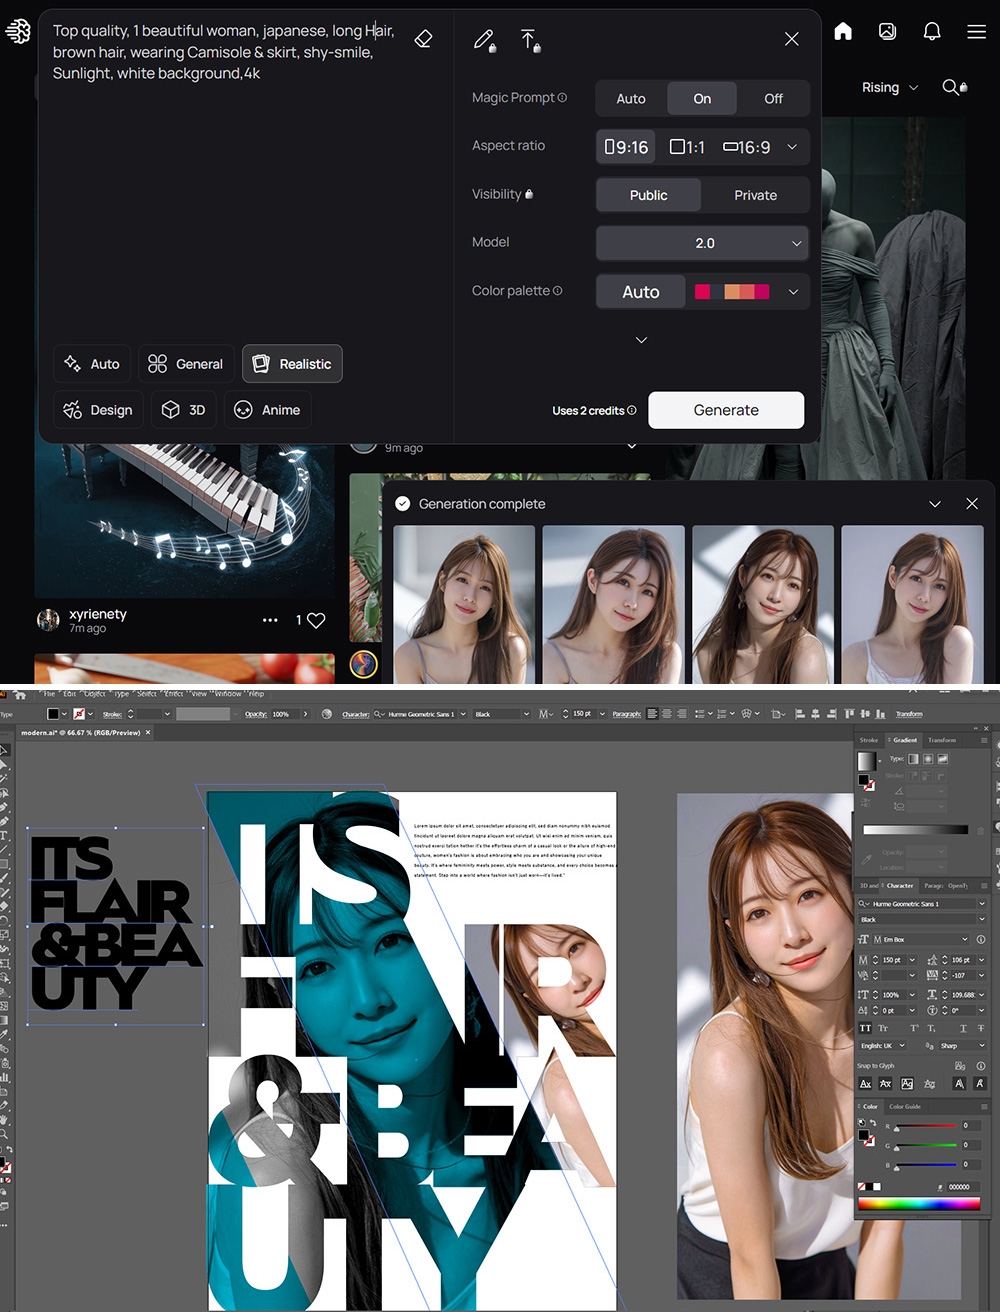Toggle Strikethrough in Character panel
This screenshot has width=1000, height=1312.
(981, 1028)
